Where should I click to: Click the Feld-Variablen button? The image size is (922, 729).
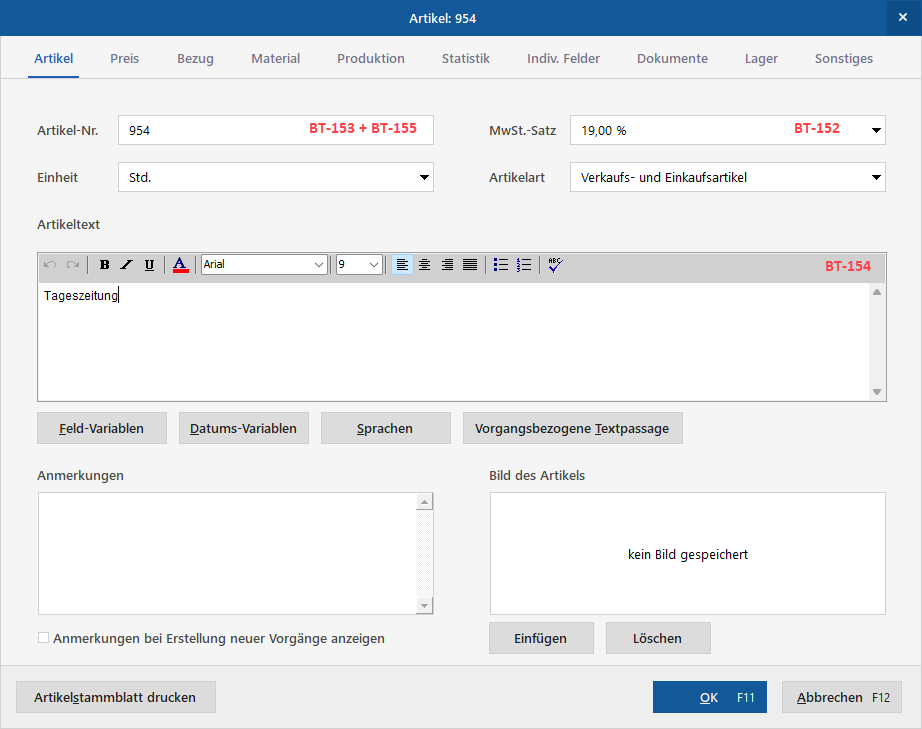pyautogui.click(x=102, y=428)
